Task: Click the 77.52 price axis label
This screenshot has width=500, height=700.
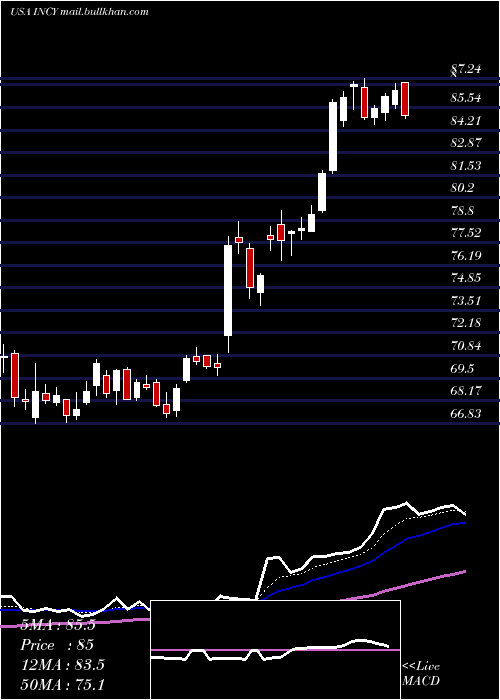Action: 466,233
